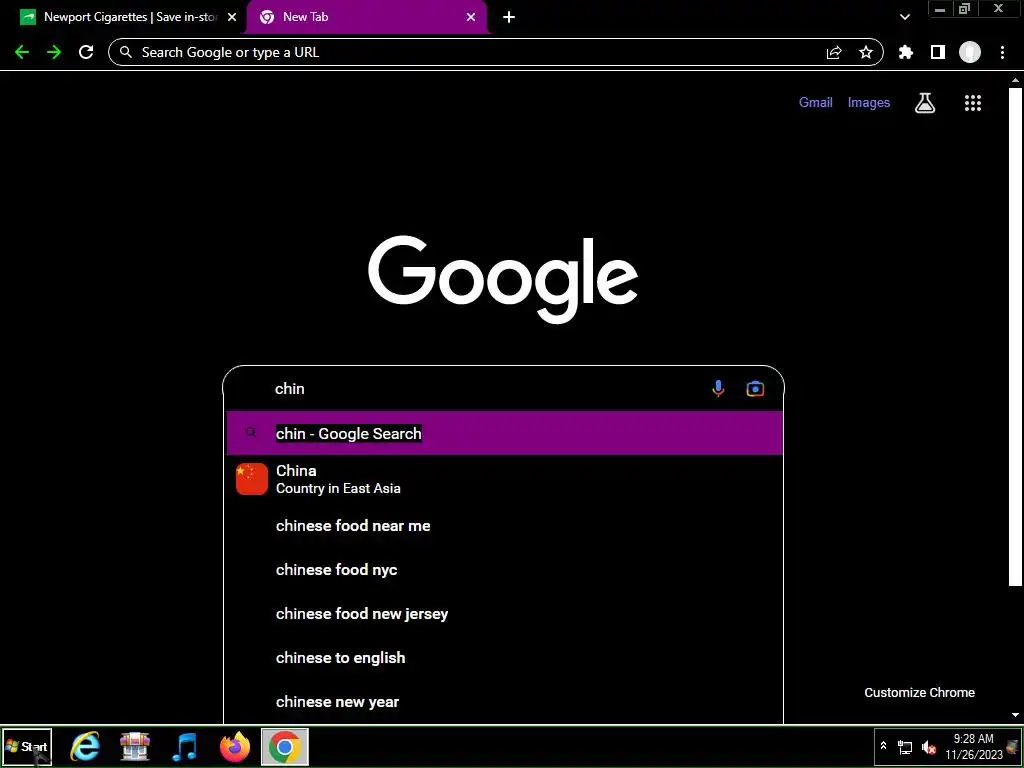Click the page vertical scrollbar
Viewport: 1024px width, 768px height.
[1015, 336]
